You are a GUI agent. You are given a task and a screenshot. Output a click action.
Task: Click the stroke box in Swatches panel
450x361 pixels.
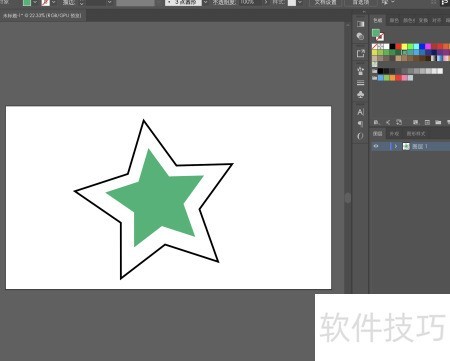click(380, 37)
